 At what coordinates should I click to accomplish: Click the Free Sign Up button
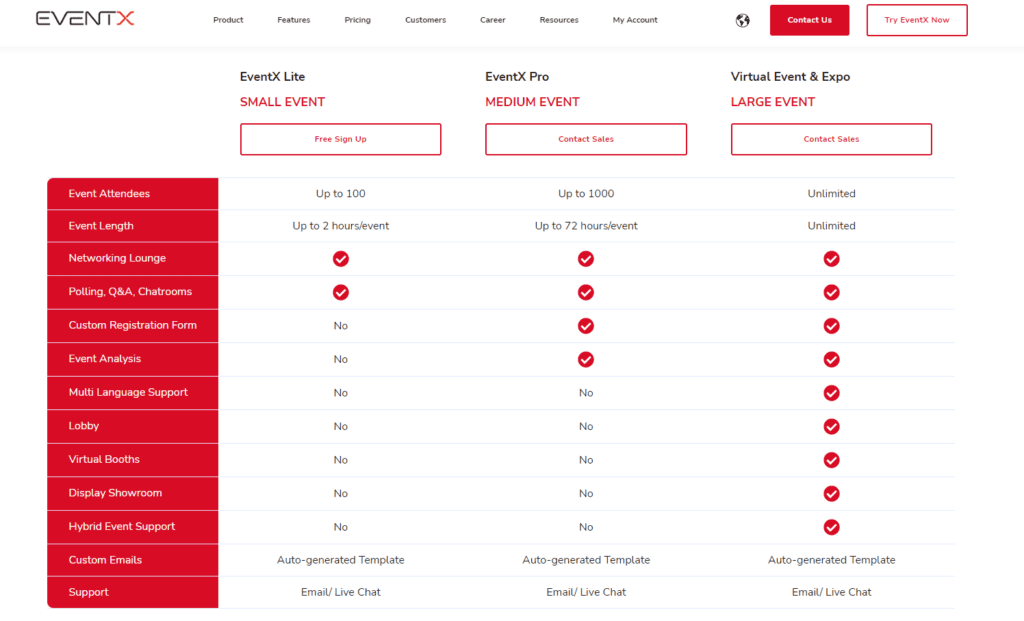click(x=340, y=139)
